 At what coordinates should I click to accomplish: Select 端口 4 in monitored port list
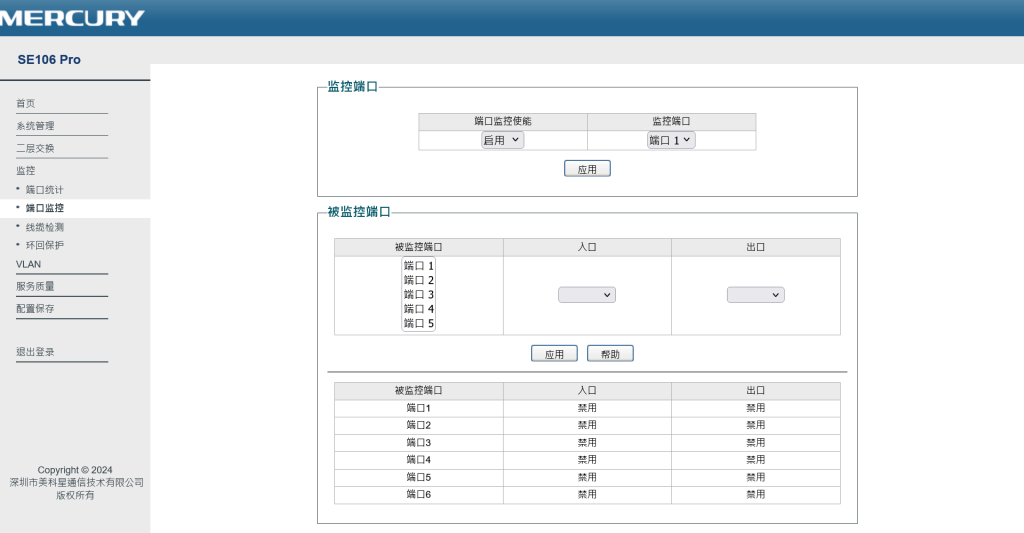click(419, 308)
